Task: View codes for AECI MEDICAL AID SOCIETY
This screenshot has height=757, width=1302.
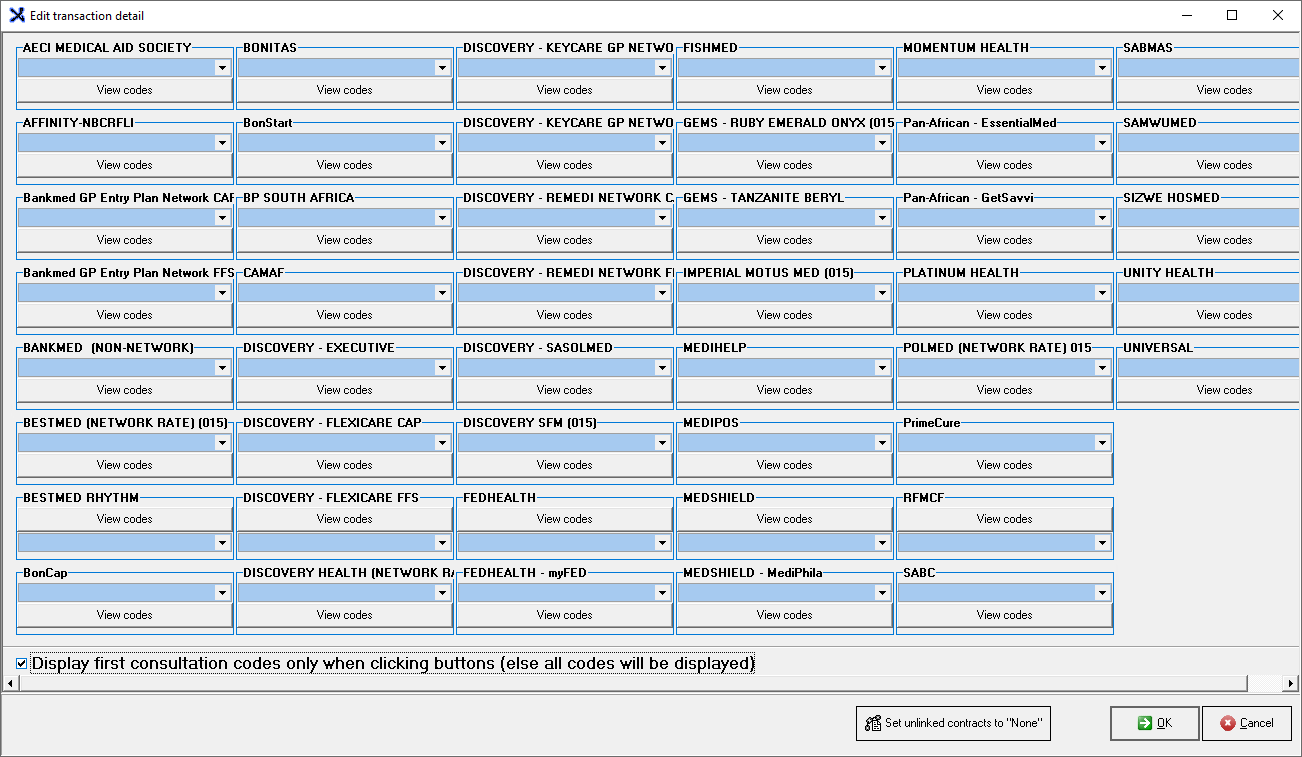Action: [x=125, y=90]
